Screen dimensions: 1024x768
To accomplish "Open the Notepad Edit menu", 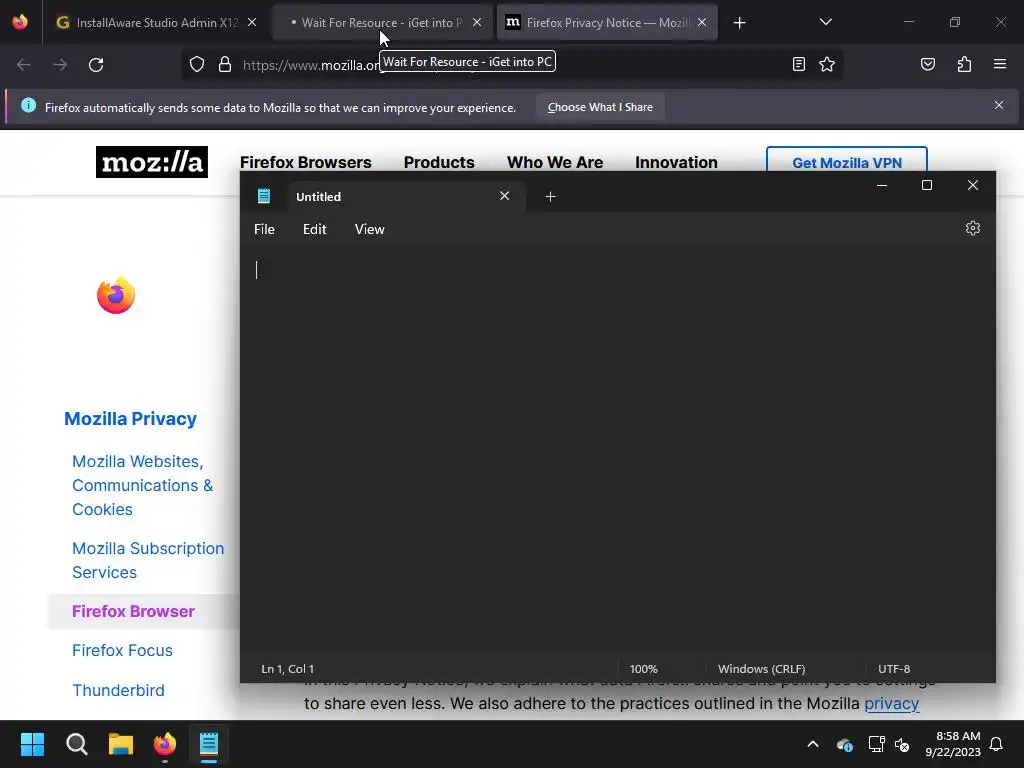I will 314,229.
